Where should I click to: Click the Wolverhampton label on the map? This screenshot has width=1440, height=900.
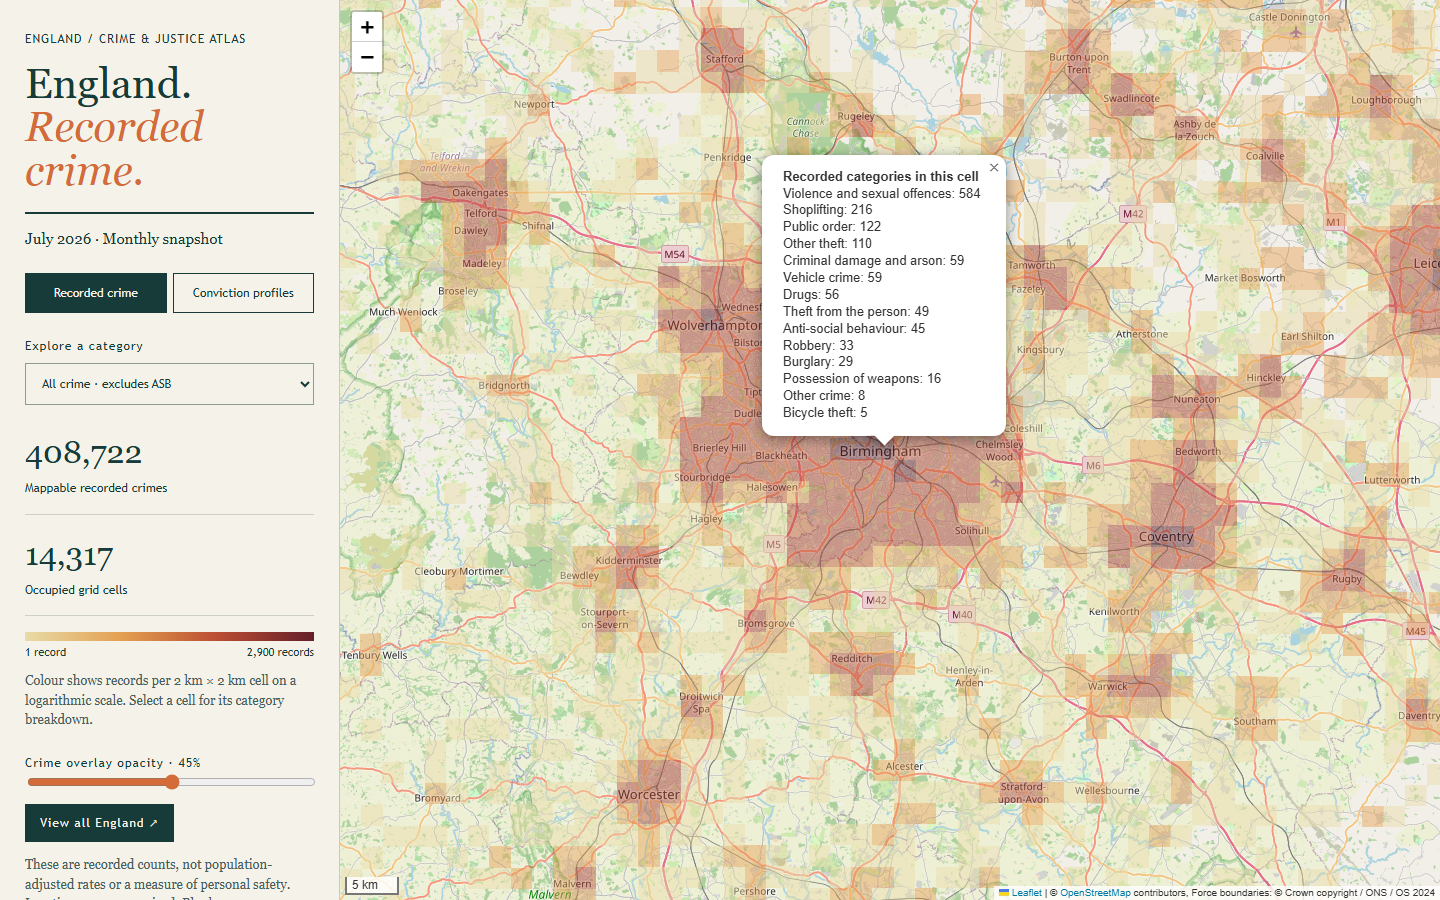coord(714,325)
